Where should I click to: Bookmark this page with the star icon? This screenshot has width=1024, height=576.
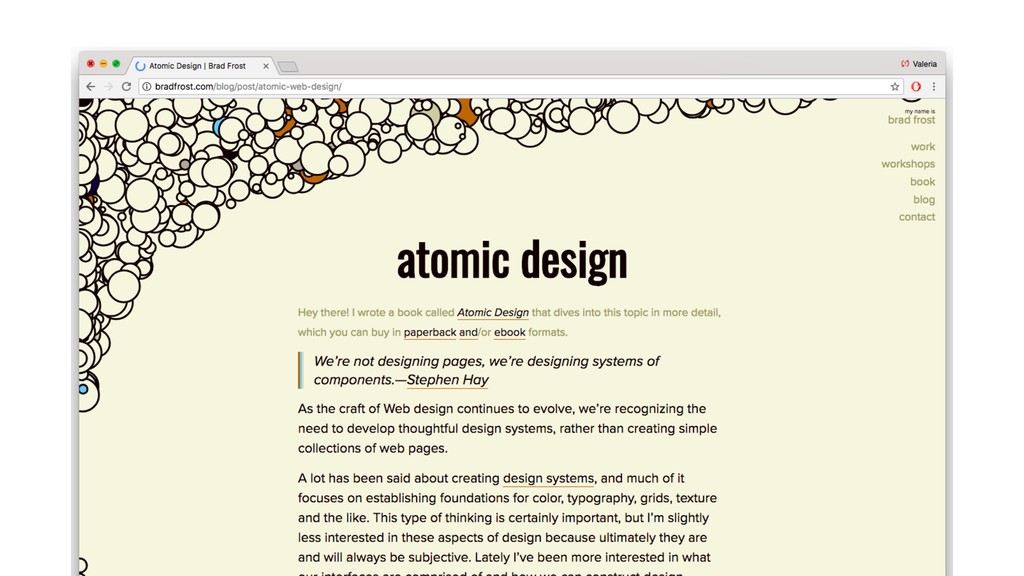[x=895, y=86]
